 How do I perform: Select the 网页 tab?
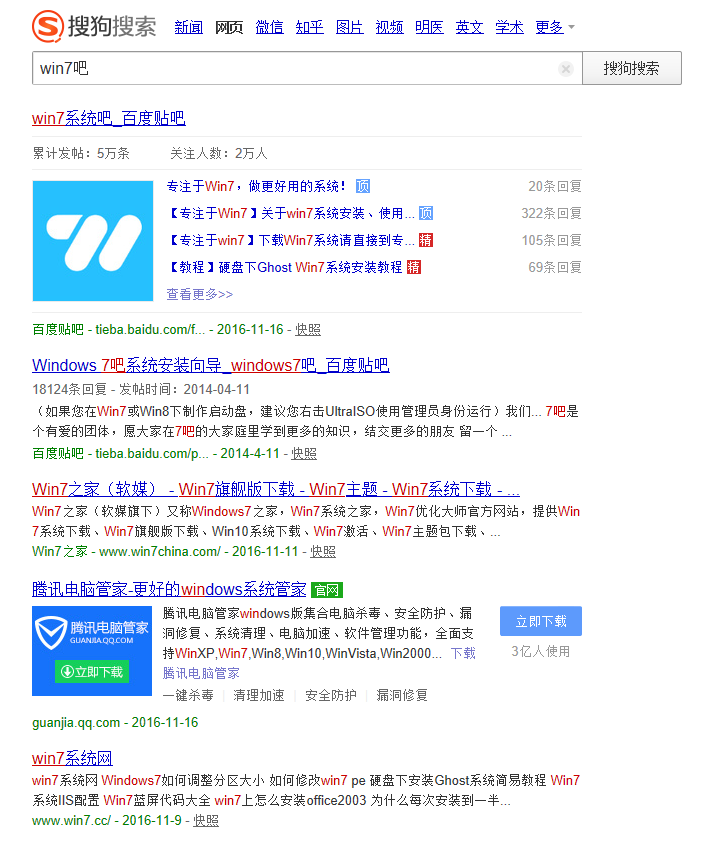[x=229, y=26]
